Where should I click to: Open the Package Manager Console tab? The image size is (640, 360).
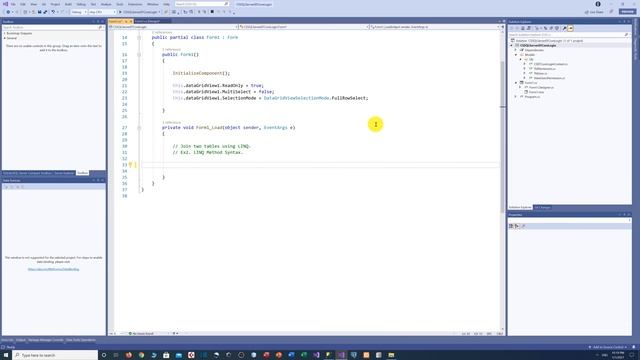(x=46, y=340)
